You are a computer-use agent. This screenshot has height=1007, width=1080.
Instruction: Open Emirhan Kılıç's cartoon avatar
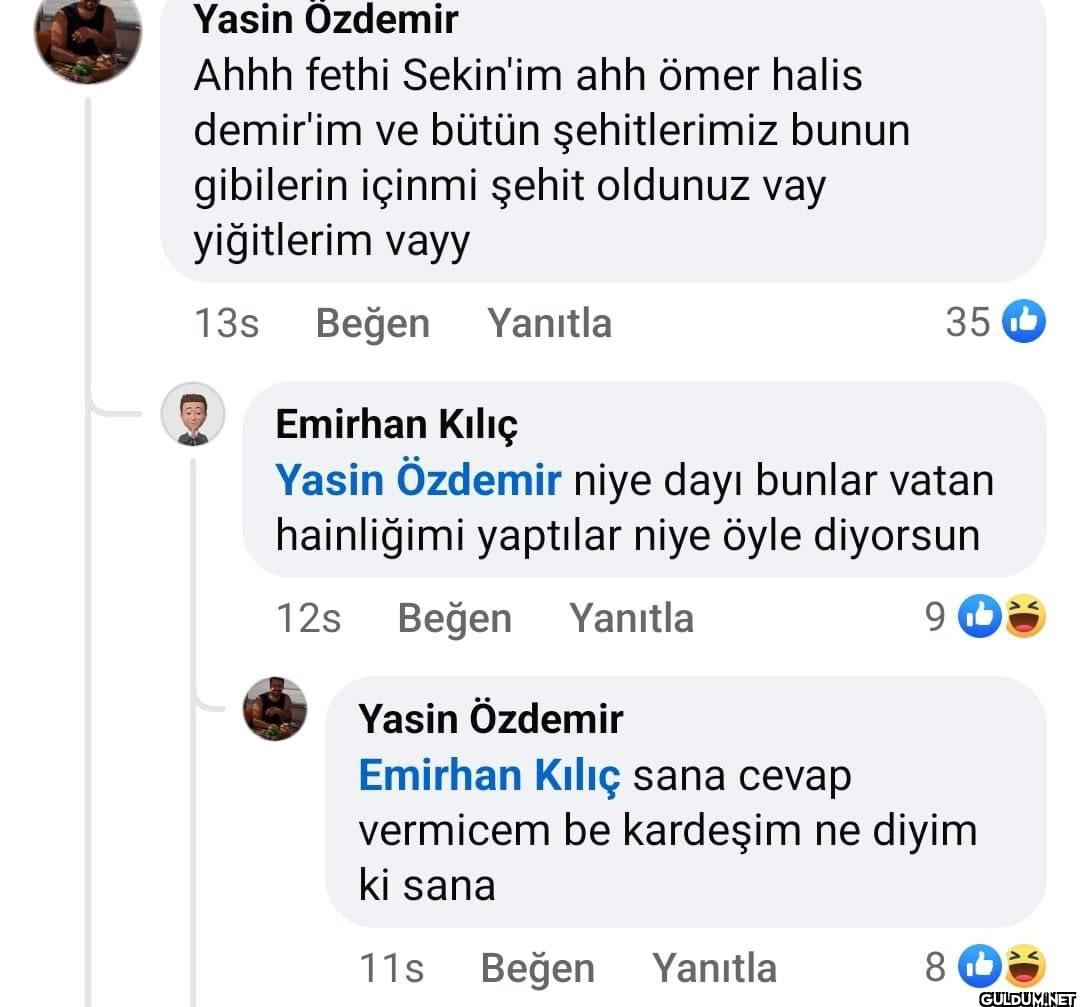(x=193, y=414)
